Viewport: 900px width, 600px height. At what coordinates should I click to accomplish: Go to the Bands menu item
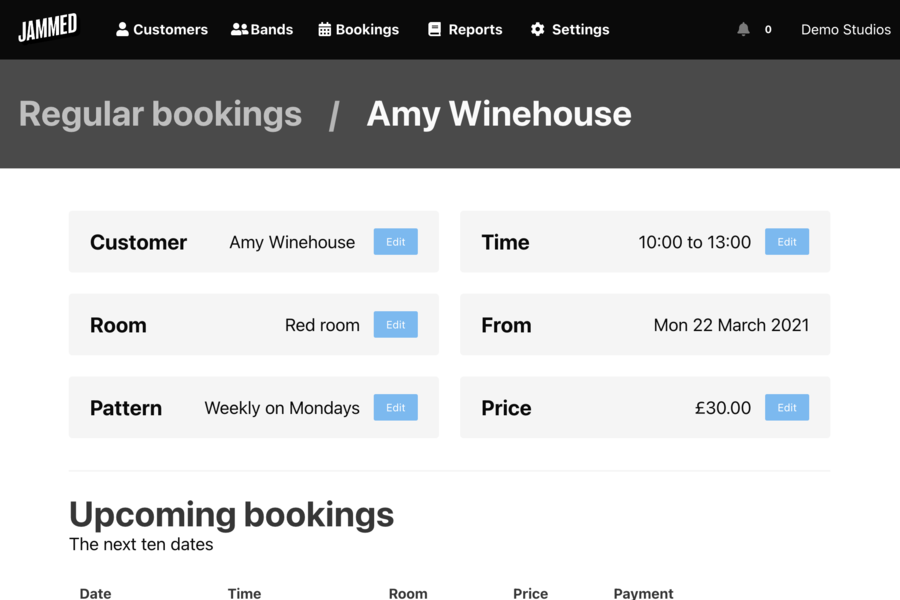click(x=272, y=30)
